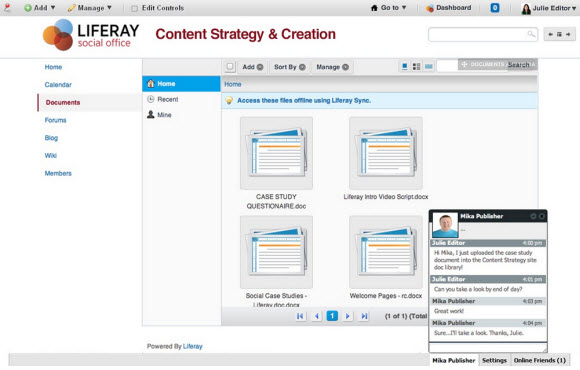Image resolution: width=580 pixels, height=370 pixels.
Task: Toggle the Edit Controls checkbox
Action: pyautogui.click(x=135, y=8)
